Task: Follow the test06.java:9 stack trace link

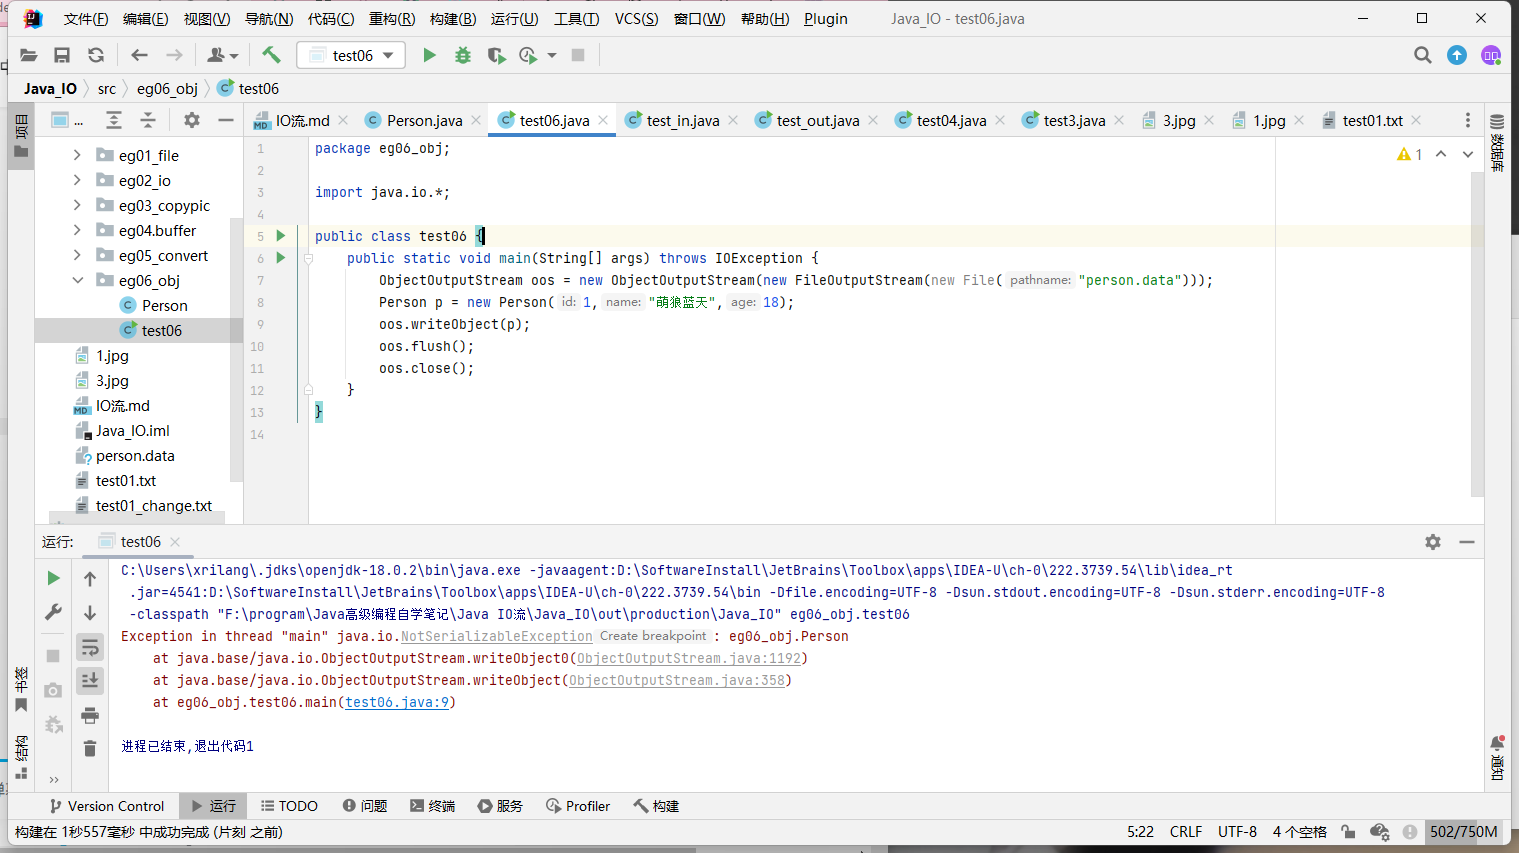Action: [x=397, y=702]
